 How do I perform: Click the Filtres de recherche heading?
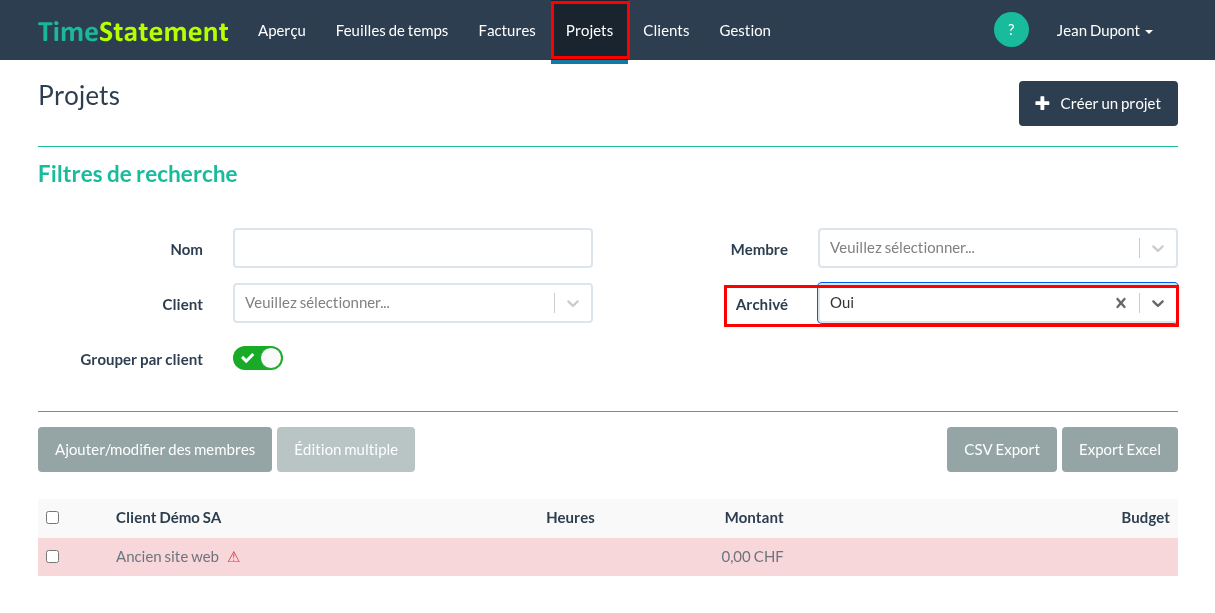pyautogui.click(x=138, y=174)
